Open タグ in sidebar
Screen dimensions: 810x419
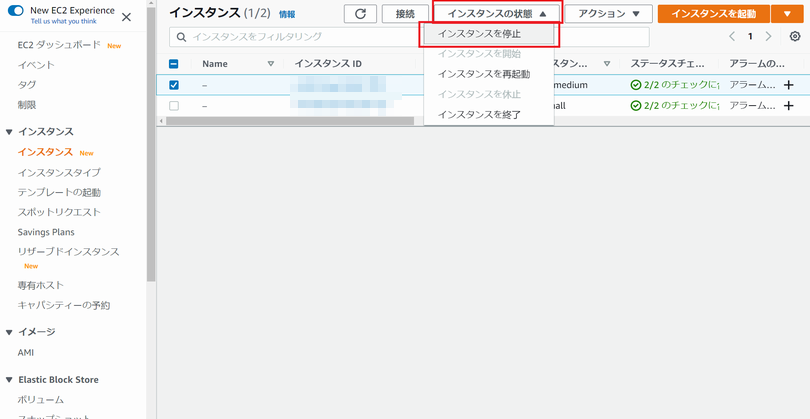click(27, 85)
